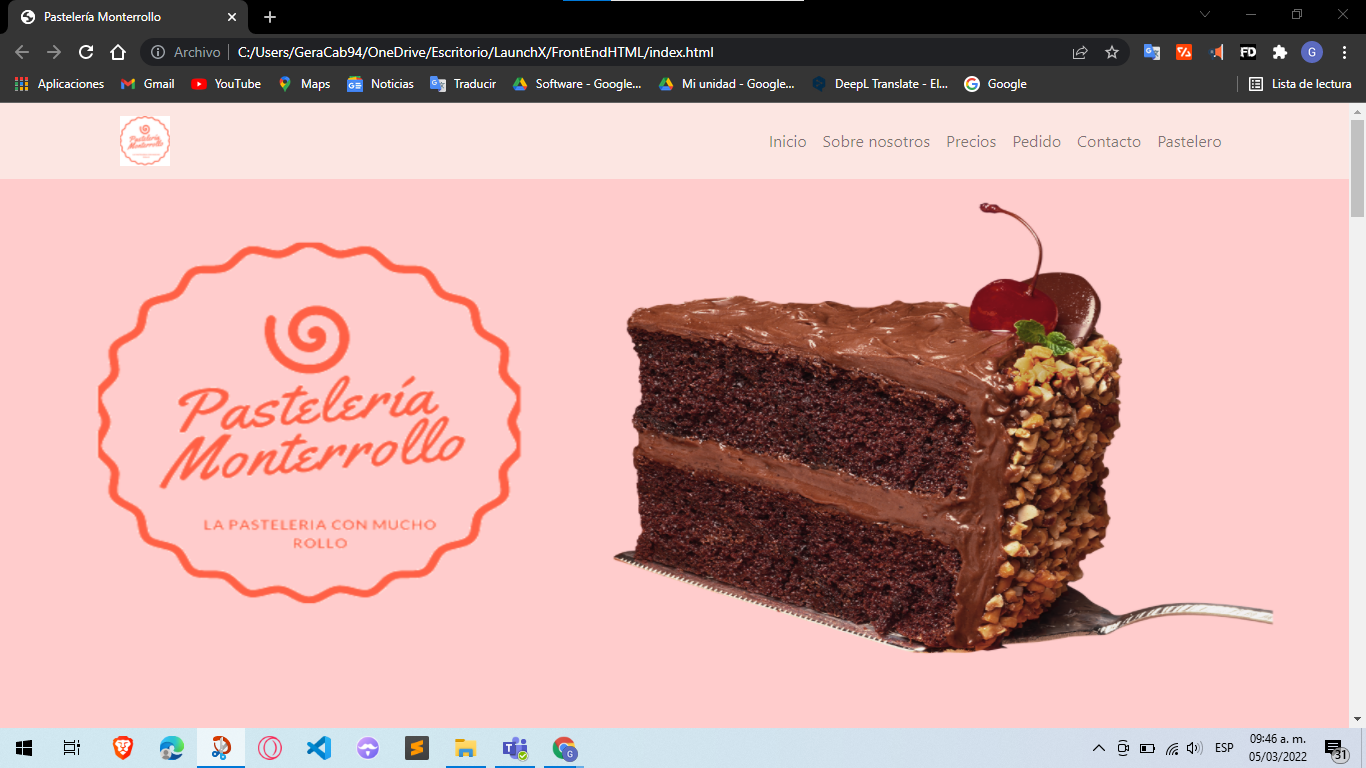
Task: Launch Visual Studio Code from the taskbar
Action: click(x=319, y=747)
